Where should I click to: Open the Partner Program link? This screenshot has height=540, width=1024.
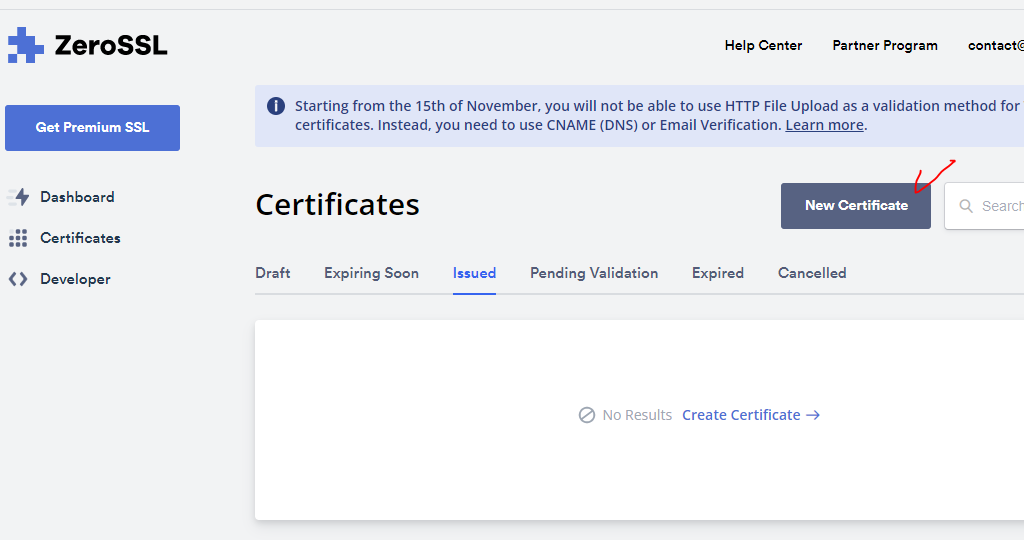[x=885, y=45]
